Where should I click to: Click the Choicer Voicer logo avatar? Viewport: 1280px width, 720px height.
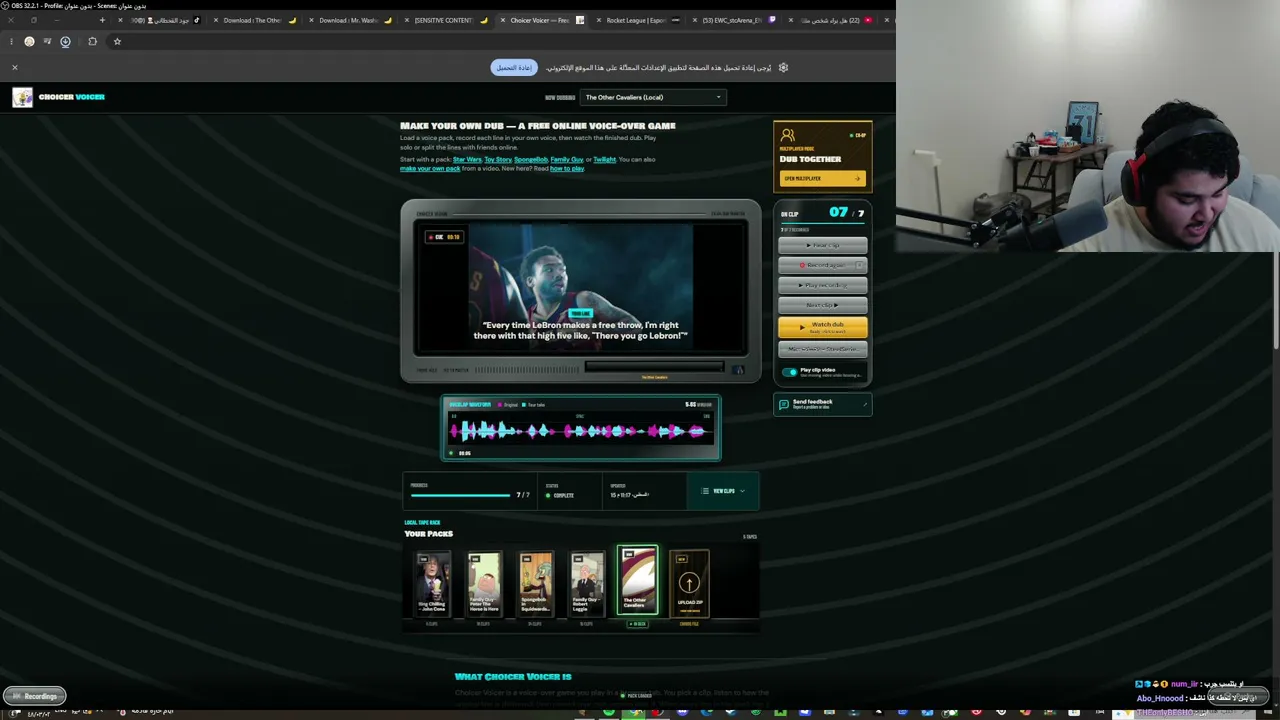click(x=22, y=97)
